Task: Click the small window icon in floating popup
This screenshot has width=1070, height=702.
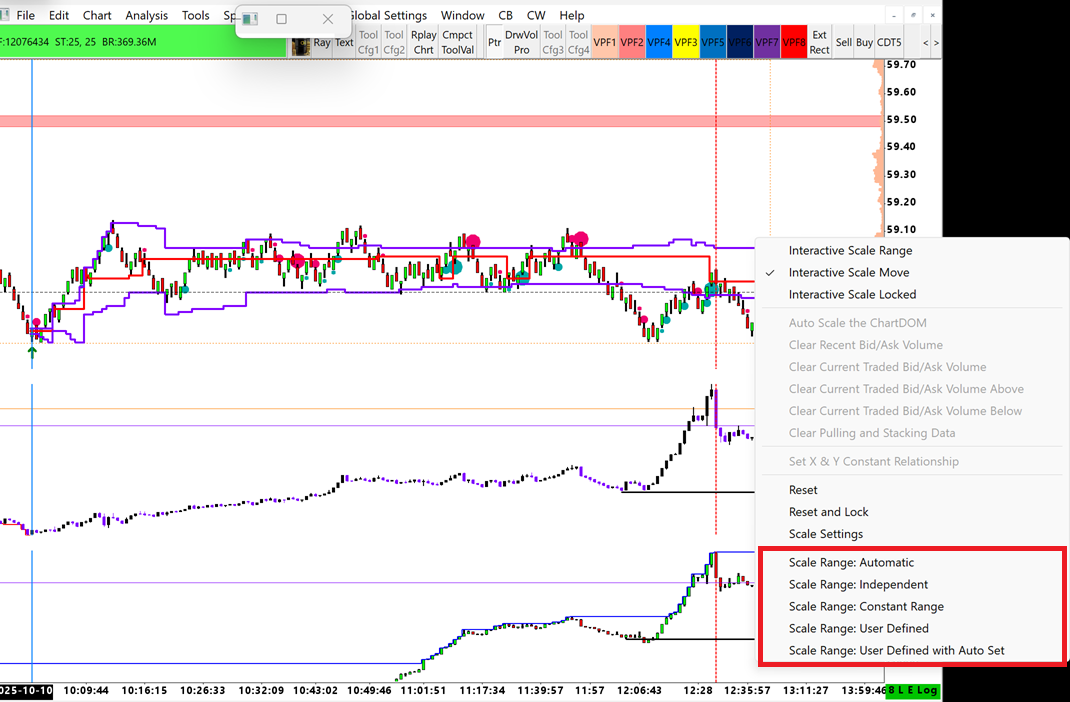Action: pos(250,19)
